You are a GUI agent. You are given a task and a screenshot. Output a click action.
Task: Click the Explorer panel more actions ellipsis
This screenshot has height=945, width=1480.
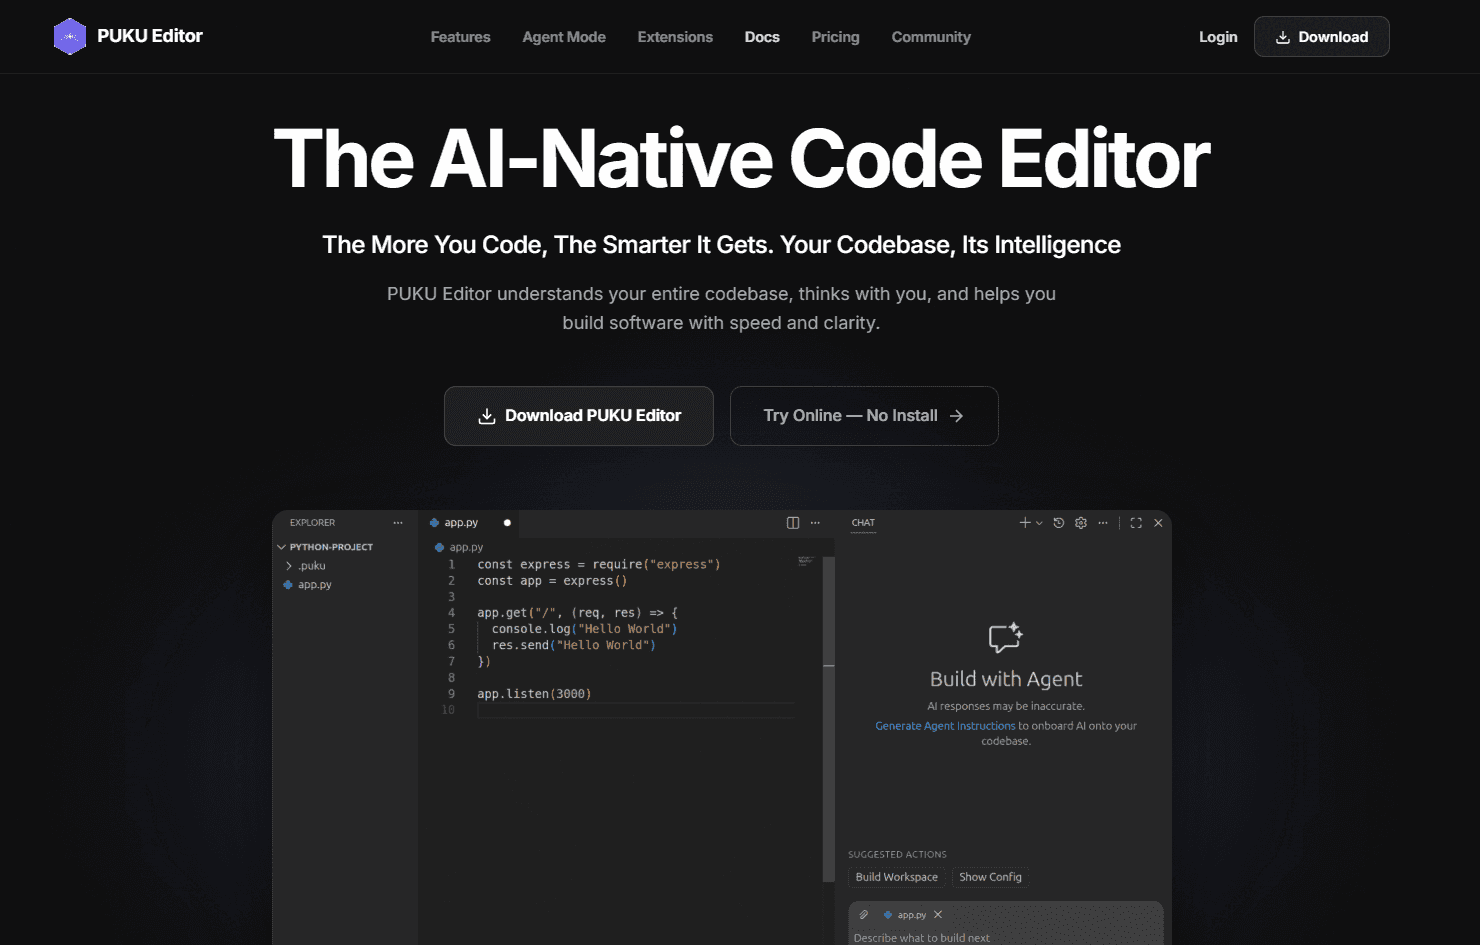tap(398, 523)
